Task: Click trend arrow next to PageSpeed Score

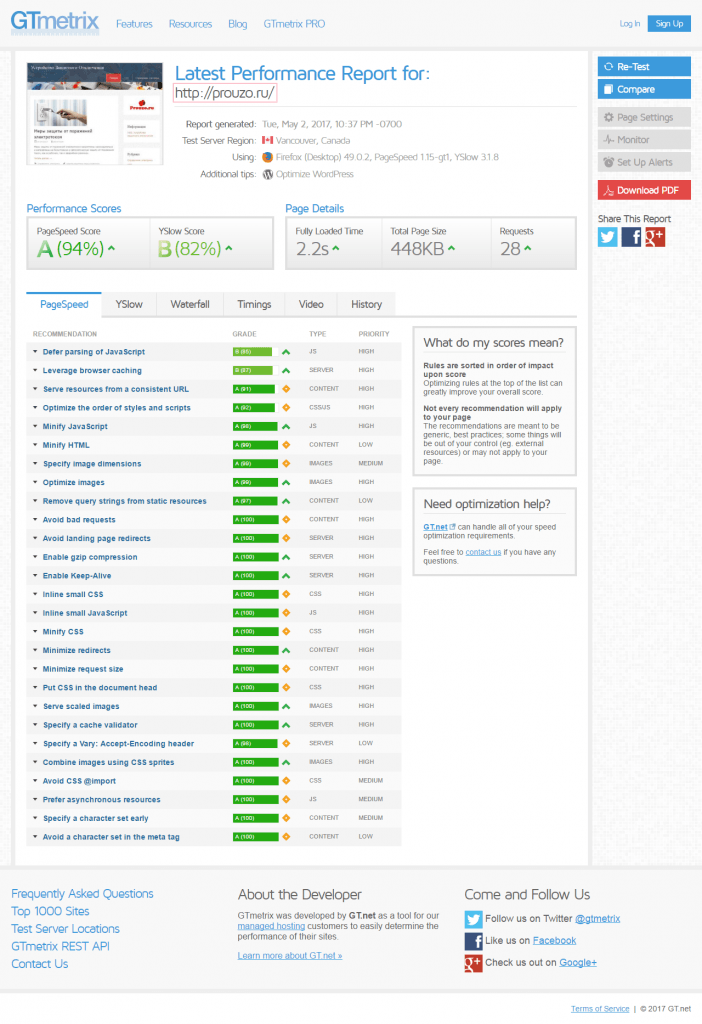Action: [111, 248]
